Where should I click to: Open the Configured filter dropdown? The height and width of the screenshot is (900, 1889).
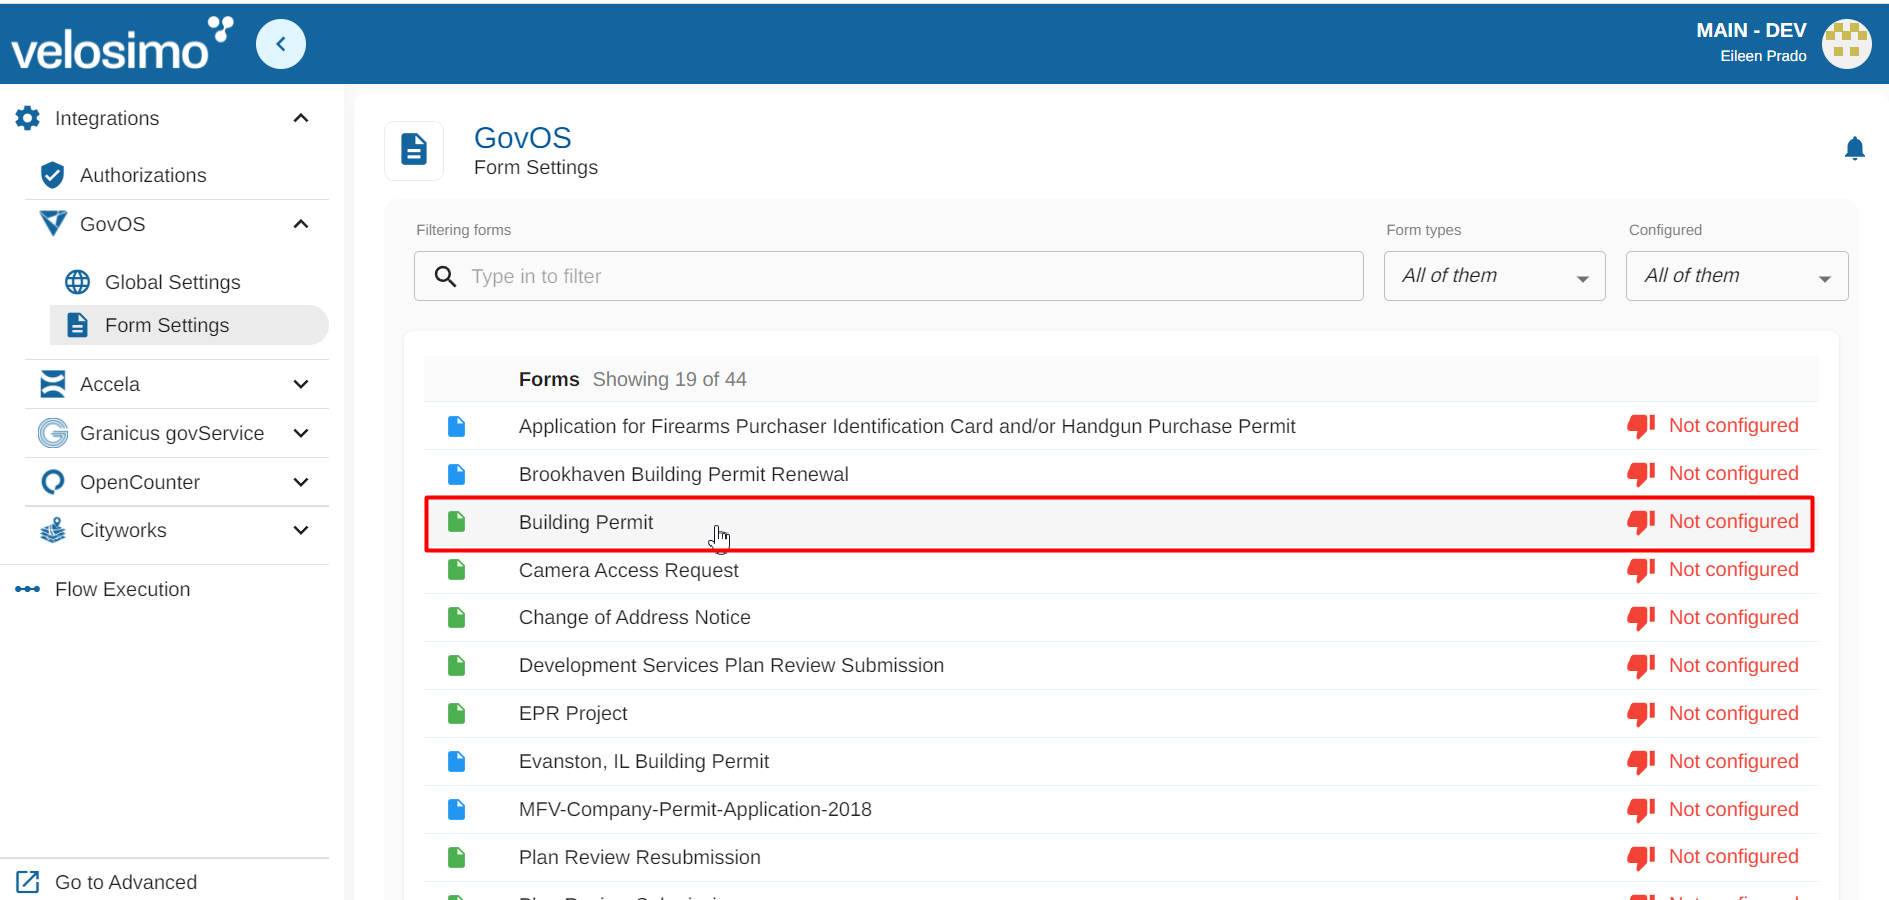pyautogui.click(x=1737, y=276)
